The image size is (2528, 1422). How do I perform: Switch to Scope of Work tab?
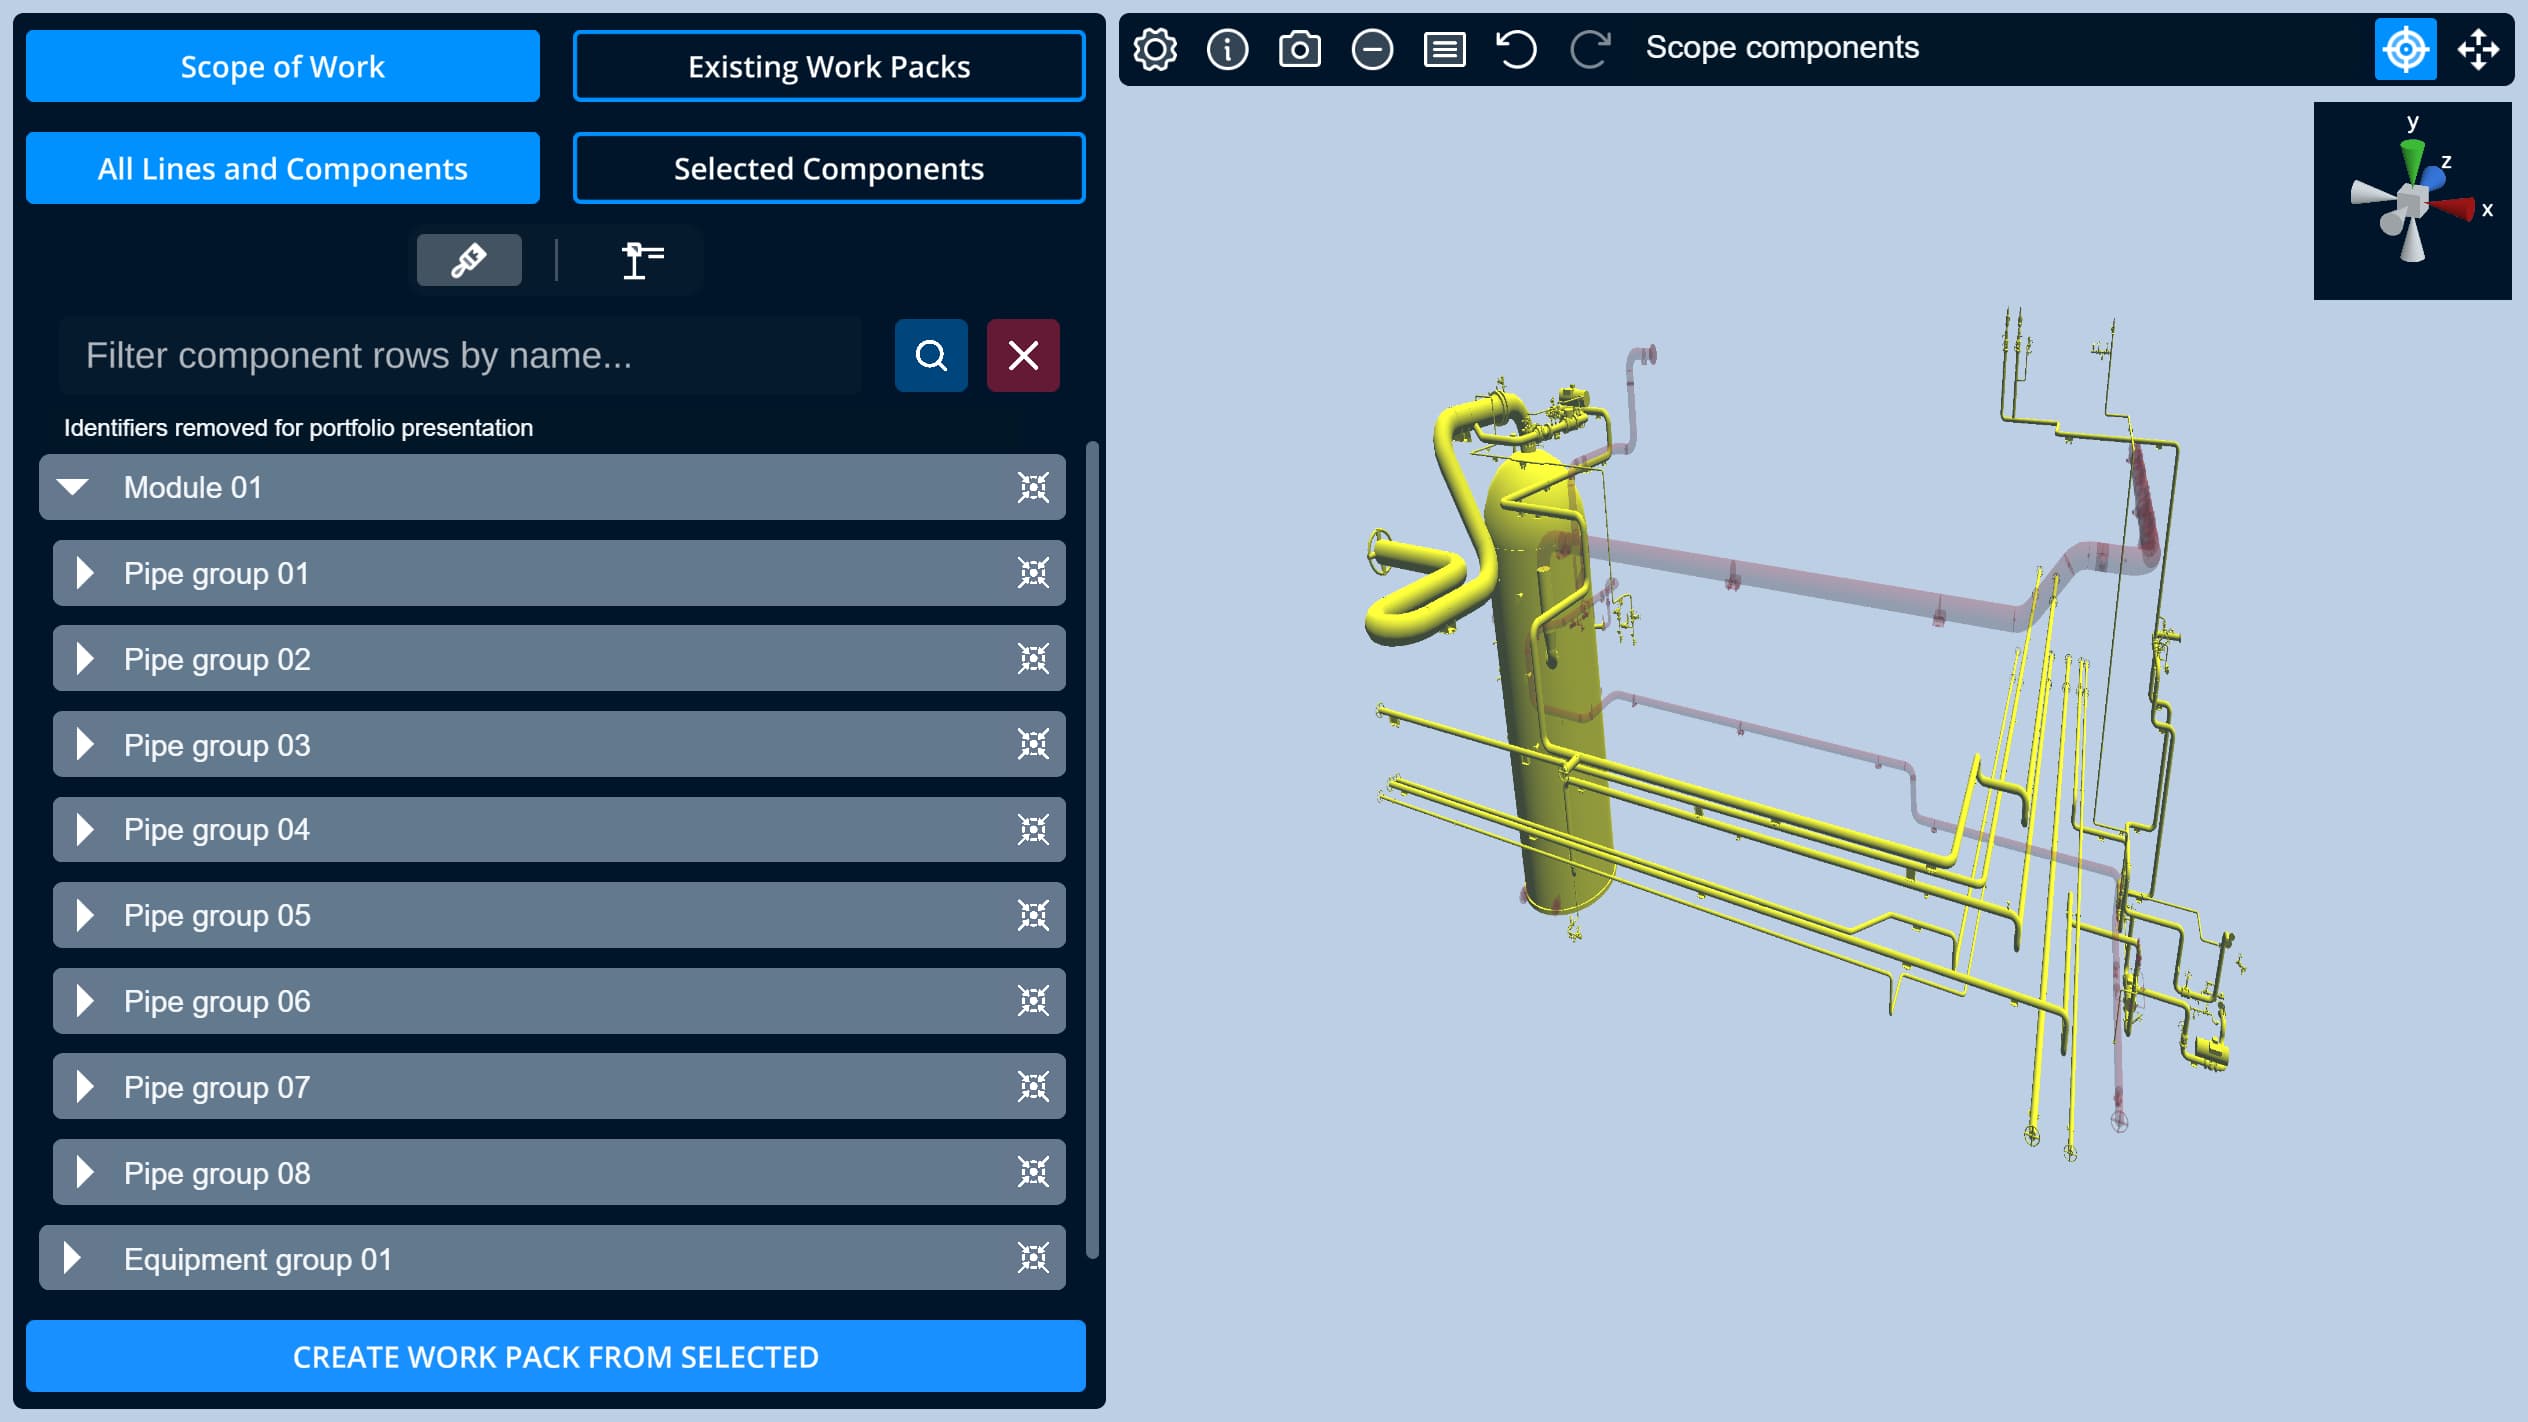(x=283, y=66)
